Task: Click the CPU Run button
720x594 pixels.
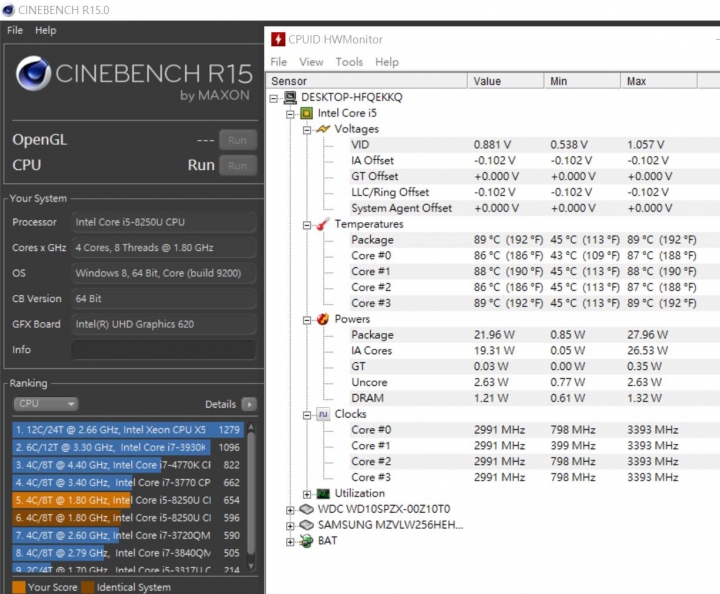Action: coord(237,165)
